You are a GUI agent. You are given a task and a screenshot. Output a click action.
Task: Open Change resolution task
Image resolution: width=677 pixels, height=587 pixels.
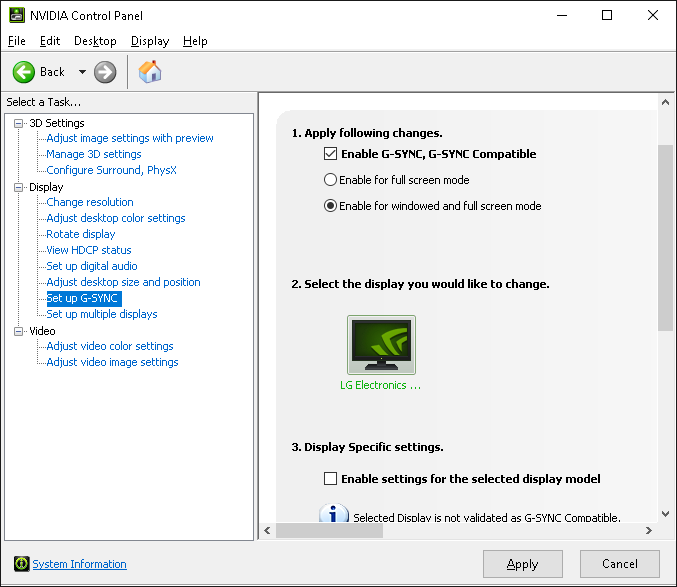point(90,202)
